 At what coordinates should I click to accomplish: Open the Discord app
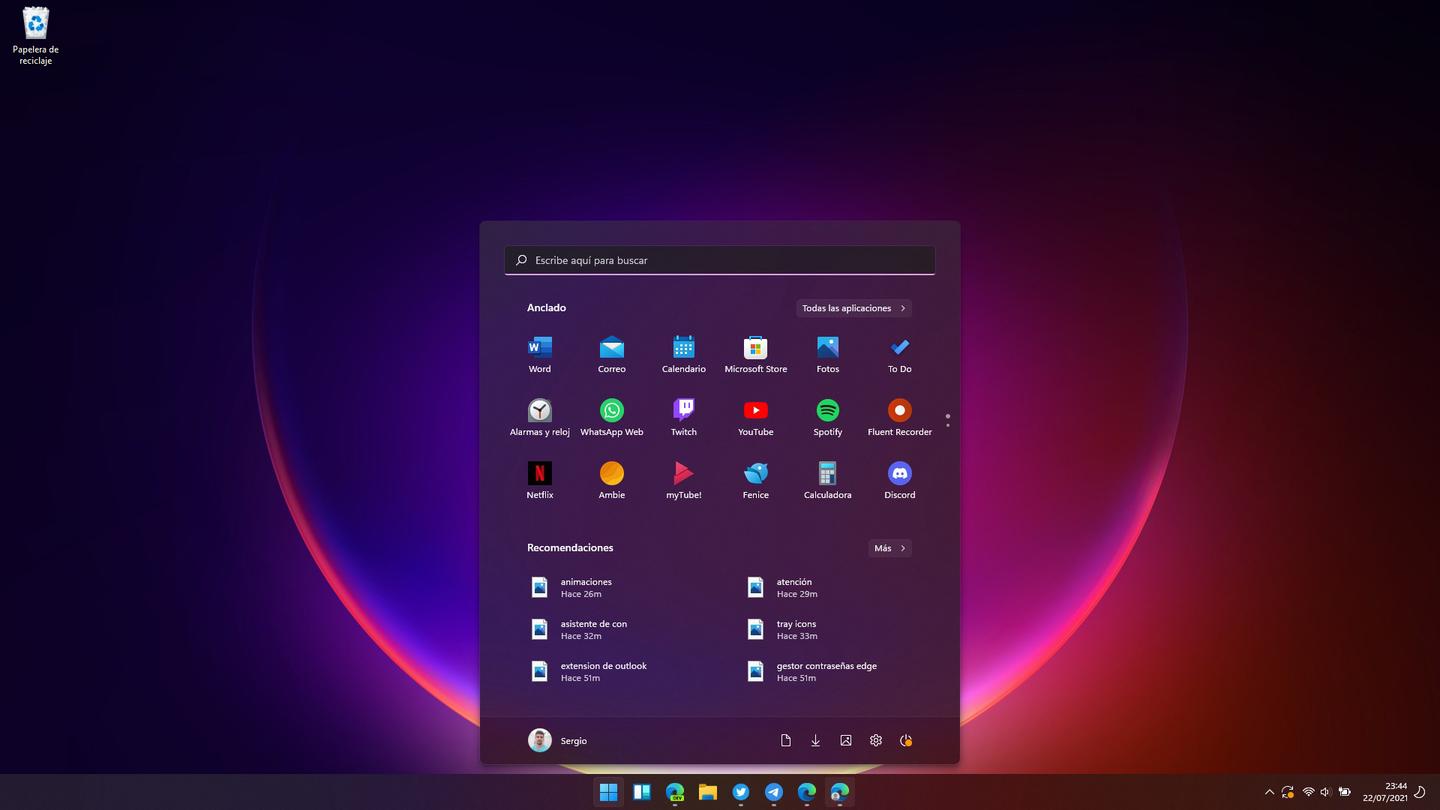point(899,479)
